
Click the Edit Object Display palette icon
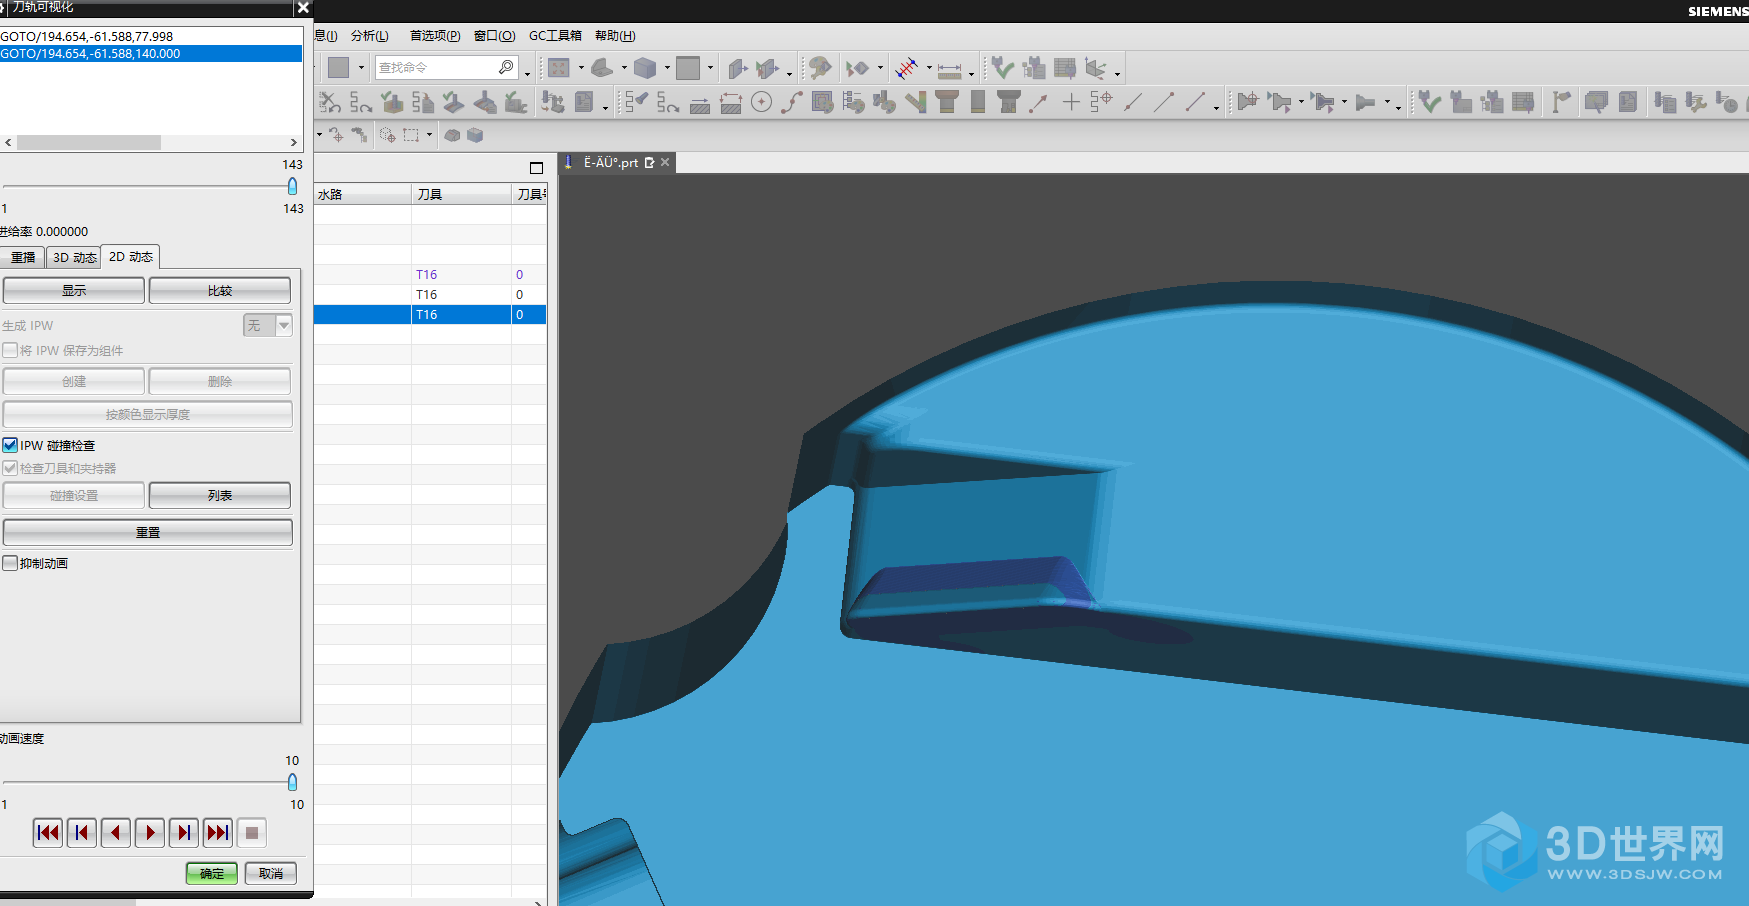tap(820, 68)
